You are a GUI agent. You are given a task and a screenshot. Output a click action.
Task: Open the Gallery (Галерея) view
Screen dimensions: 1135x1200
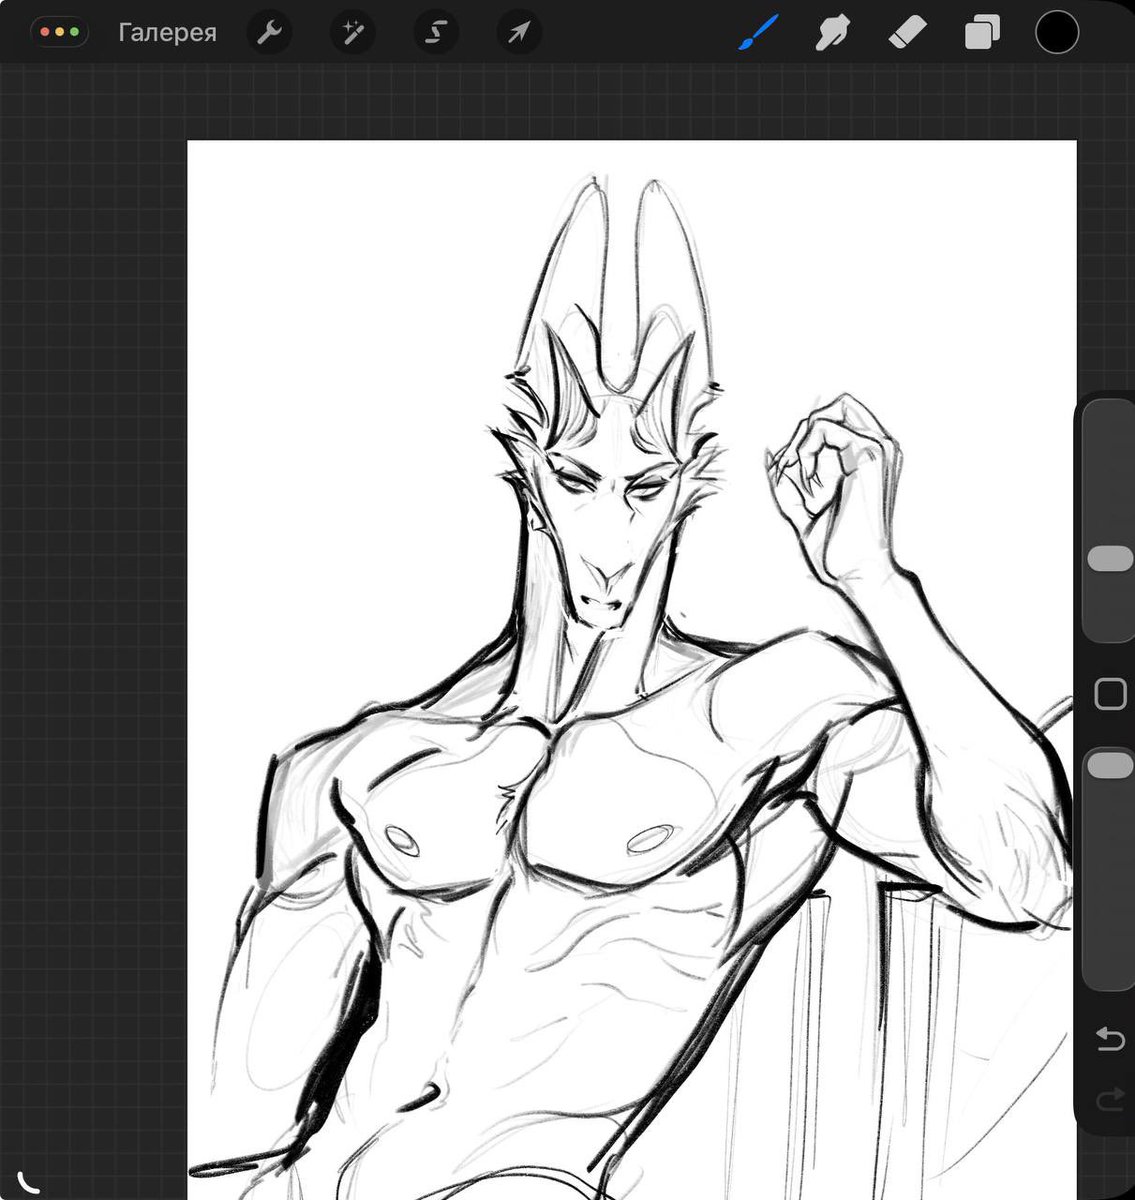point(167,32)
